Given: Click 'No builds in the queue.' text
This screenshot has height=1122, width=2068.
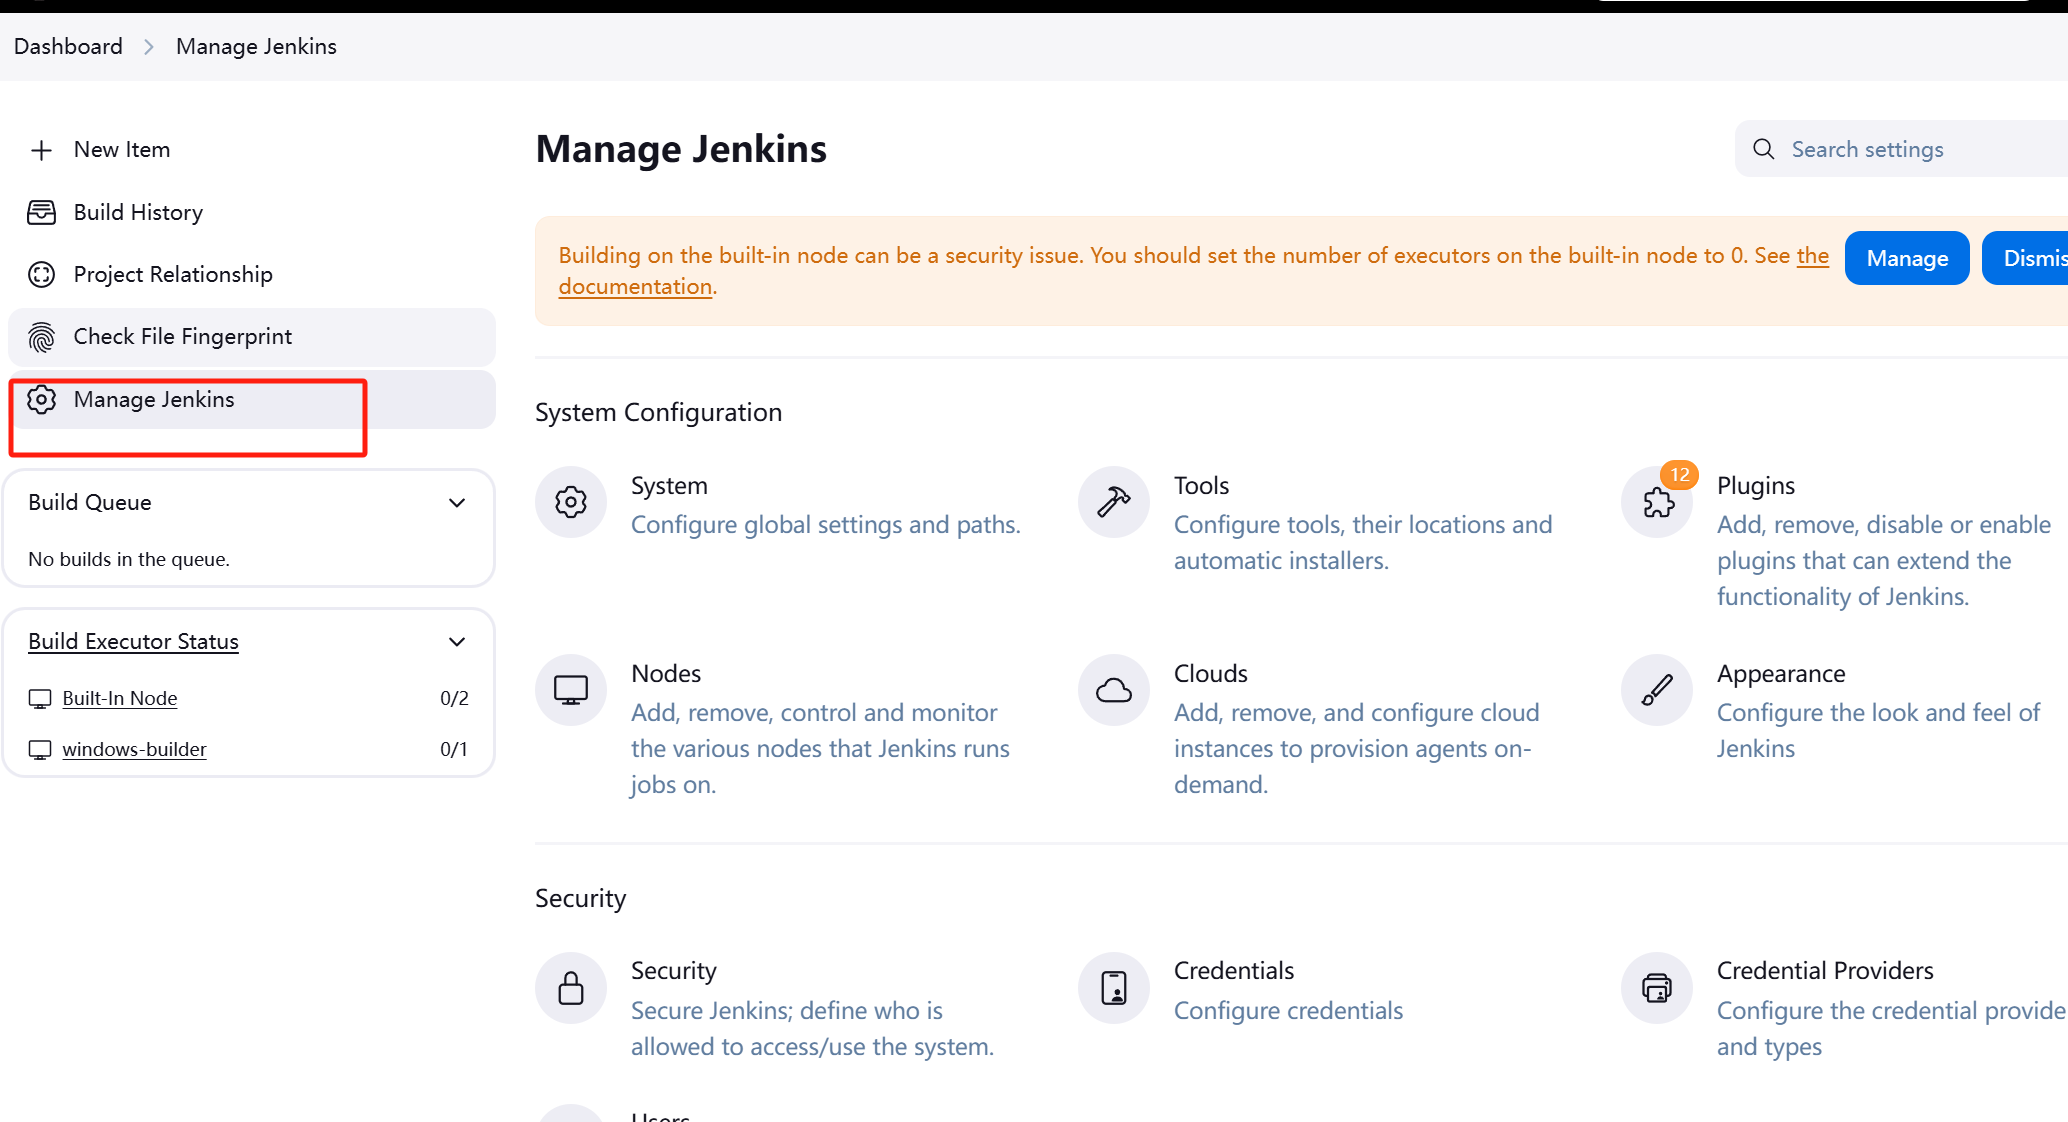Looking at the screenshot, I should tap(129, 559).
